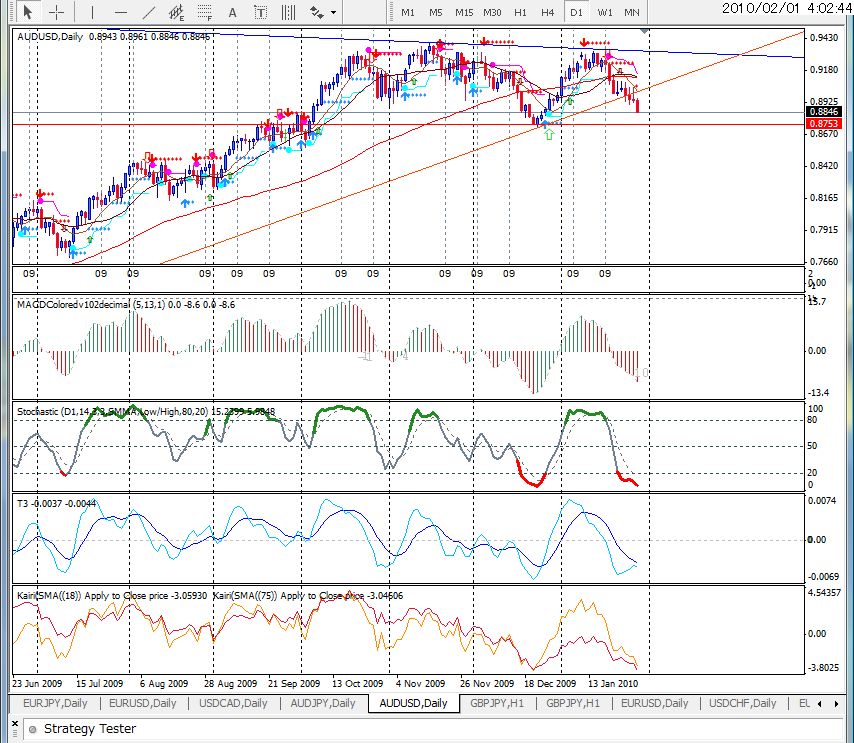Close the Strategy Tester panel

click(15, 724)
